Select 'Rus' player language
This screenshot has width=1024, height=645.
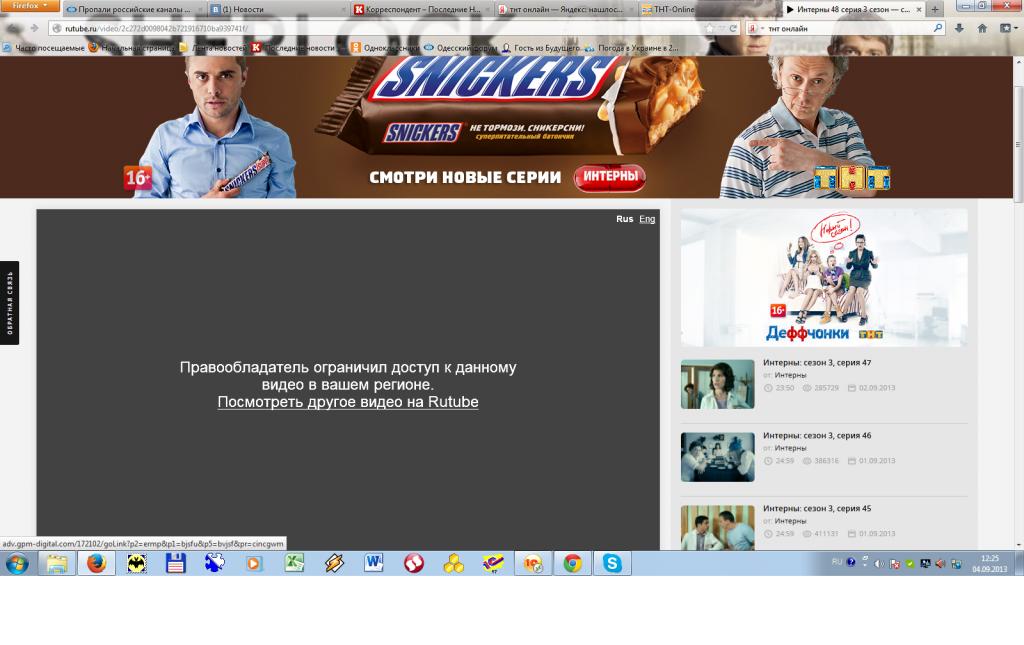[x=624, y=219]
